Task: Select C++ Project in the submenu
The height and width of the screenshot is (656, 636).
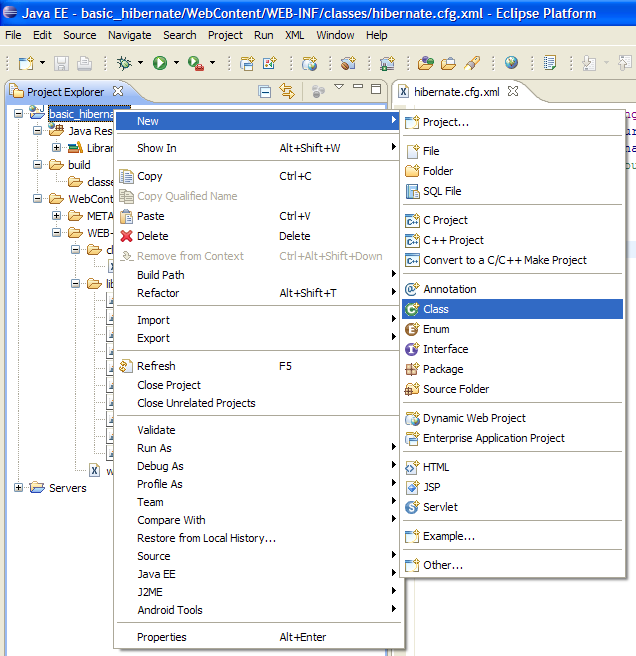Action: pos(512,240)
